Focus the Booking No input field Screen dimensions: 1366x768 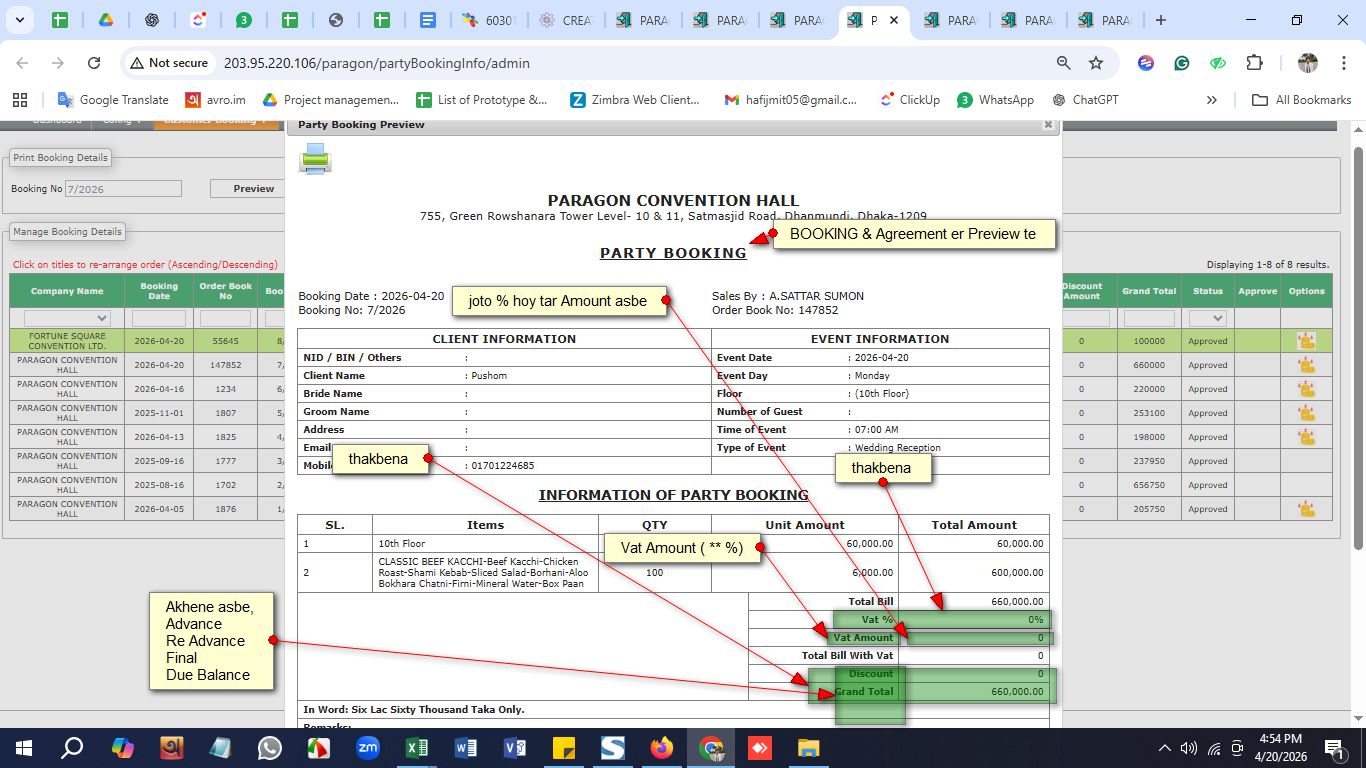point(123,188)
